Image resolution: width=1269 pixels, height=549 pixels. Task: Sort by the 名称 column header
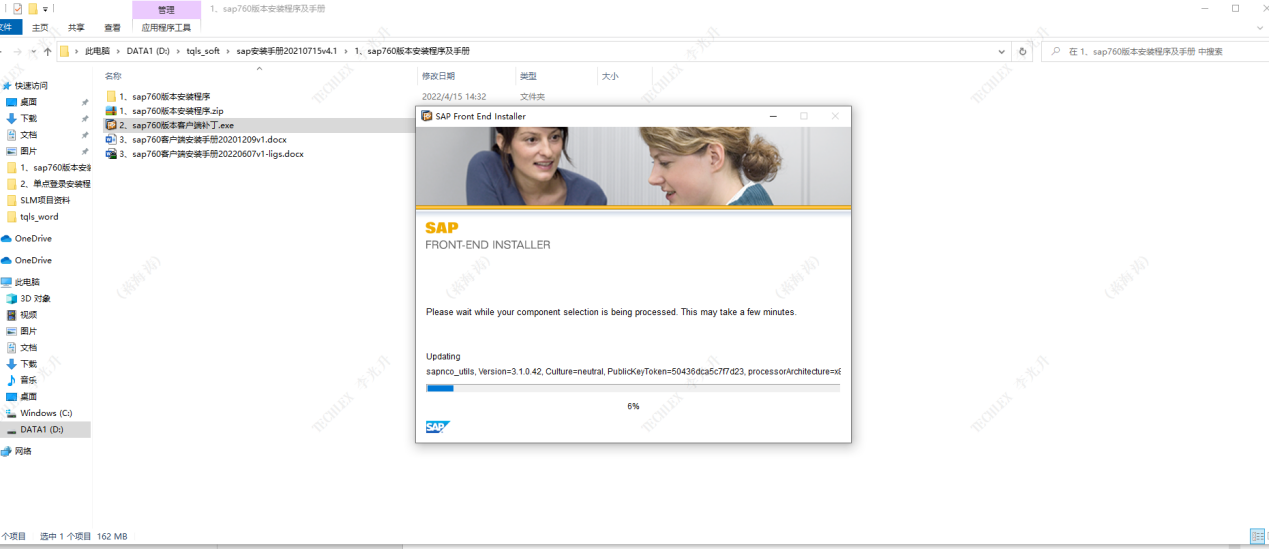click(113, 76)
